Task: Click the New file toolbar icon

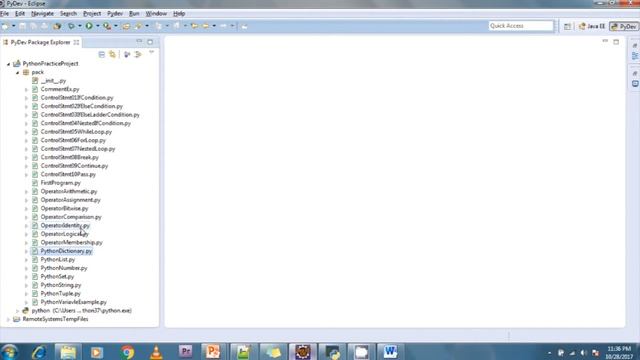Action: [5, 26]
